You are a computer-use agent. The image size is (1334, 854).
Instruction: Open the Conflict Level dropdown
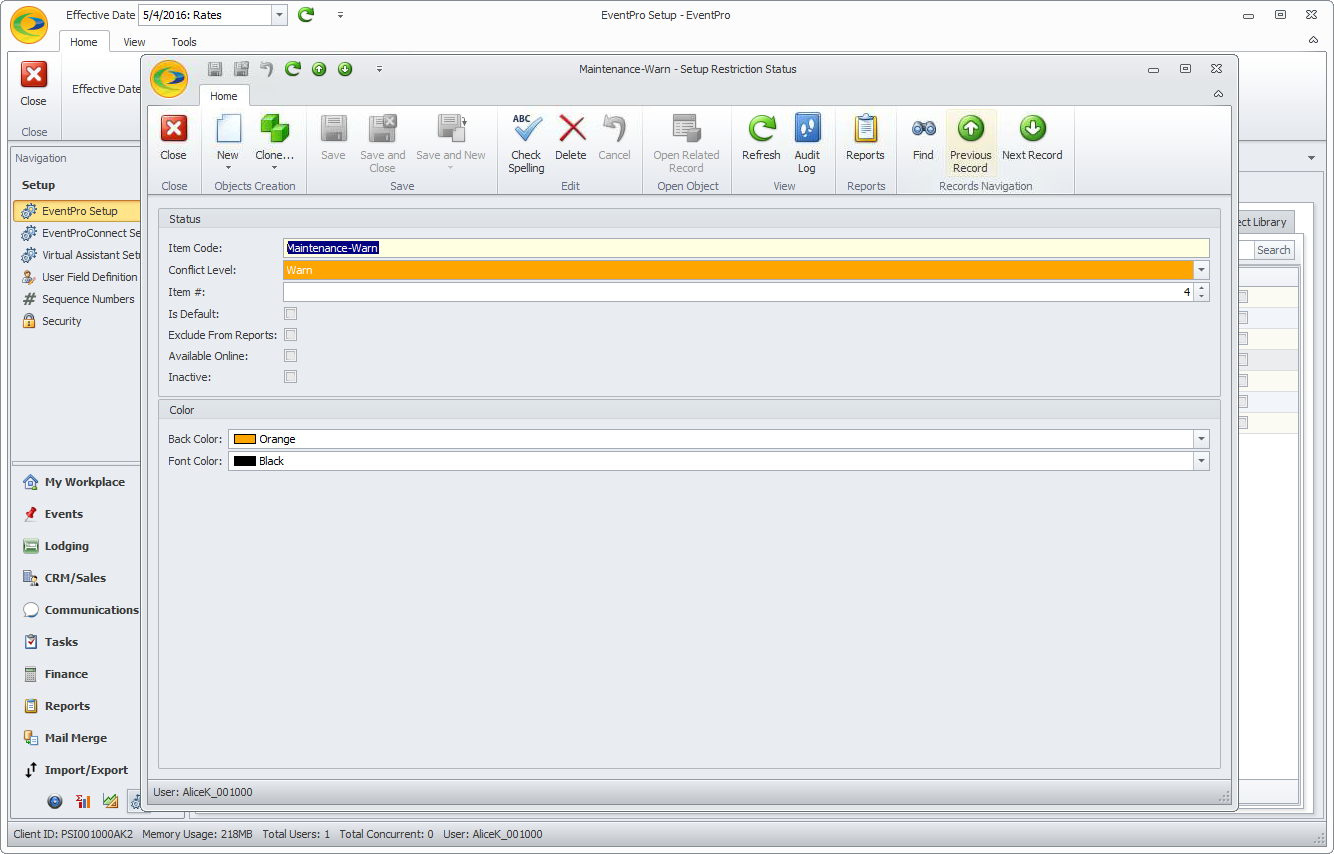click(1201, 270)
